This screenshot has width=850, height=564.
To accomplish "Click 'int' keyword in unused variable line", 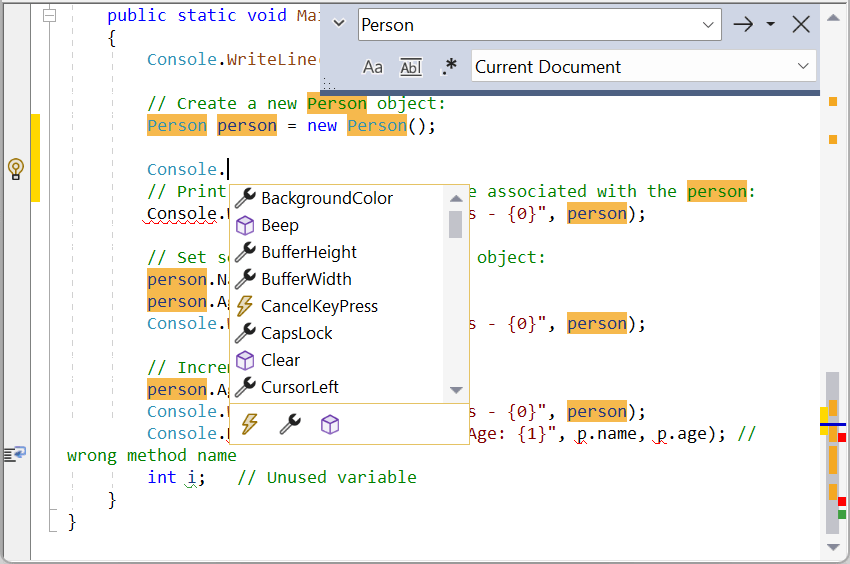I will [x=162, y=477].
